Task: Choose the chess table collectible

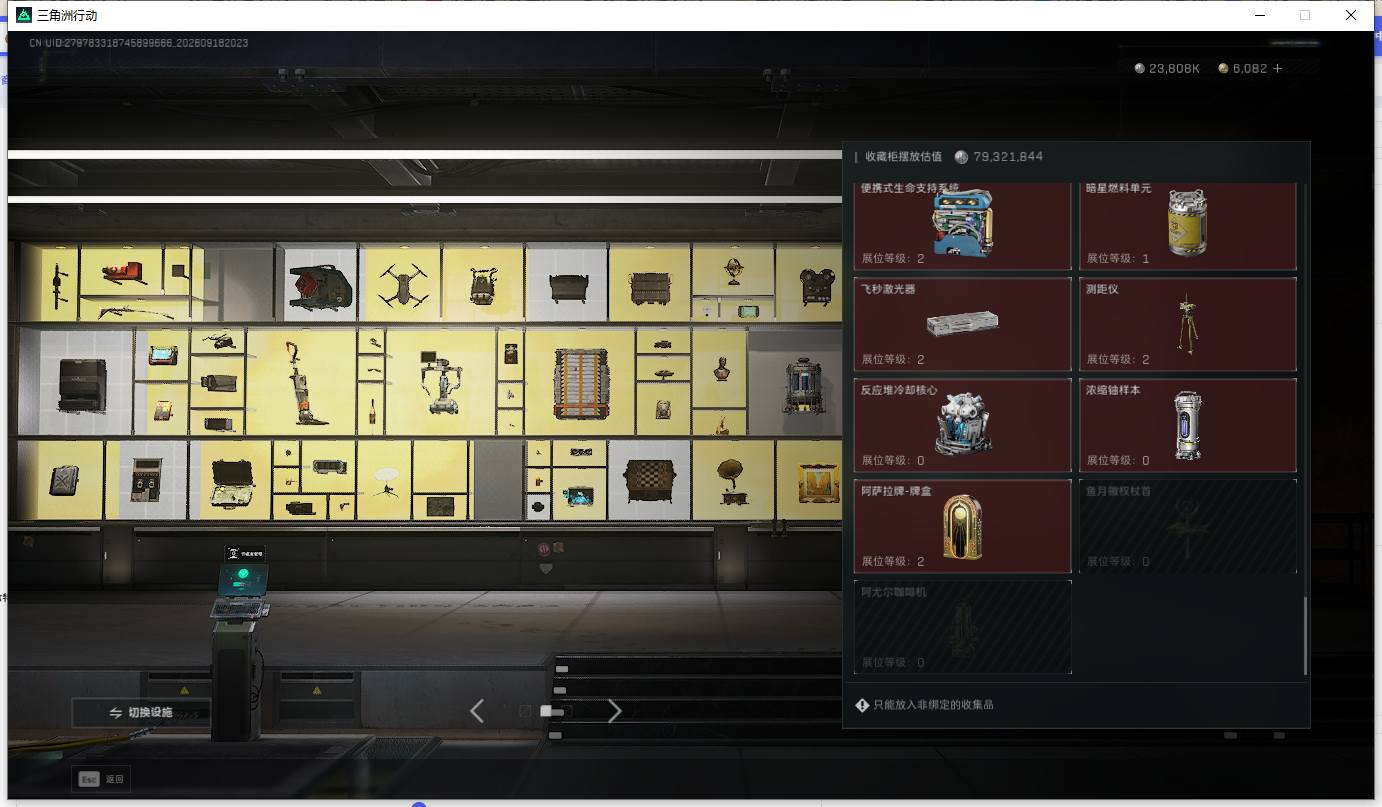Action: tap(650, 481)
